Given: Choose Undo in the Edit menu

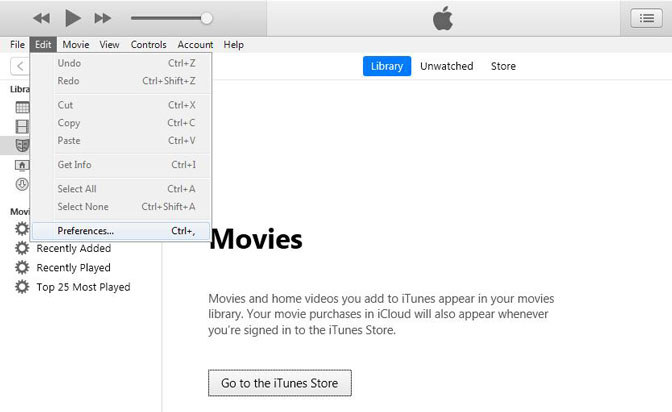Looking at the screenshot, I should click(x=121, y=63).
